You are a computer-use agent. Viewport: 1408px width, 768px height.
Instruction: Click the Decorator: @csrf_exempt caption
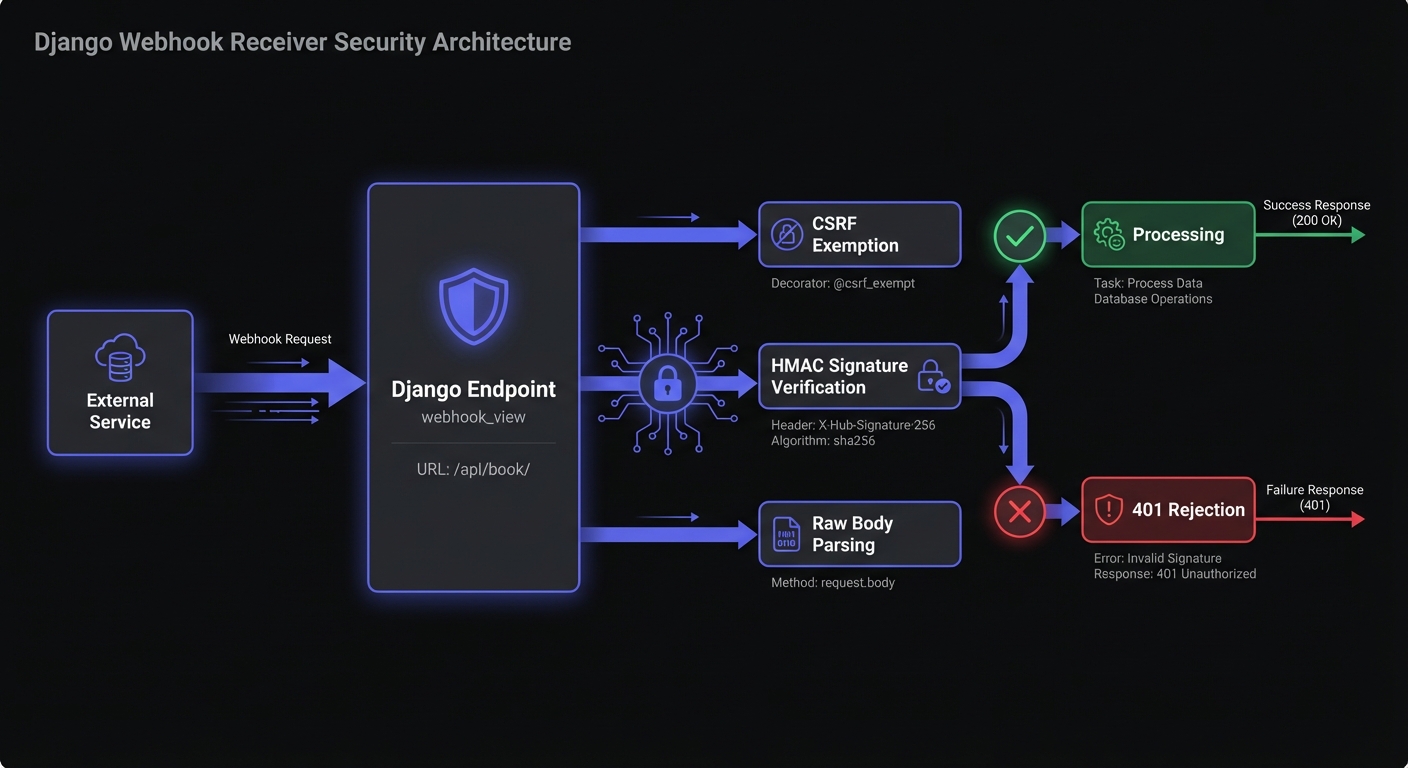coord(843,283)
